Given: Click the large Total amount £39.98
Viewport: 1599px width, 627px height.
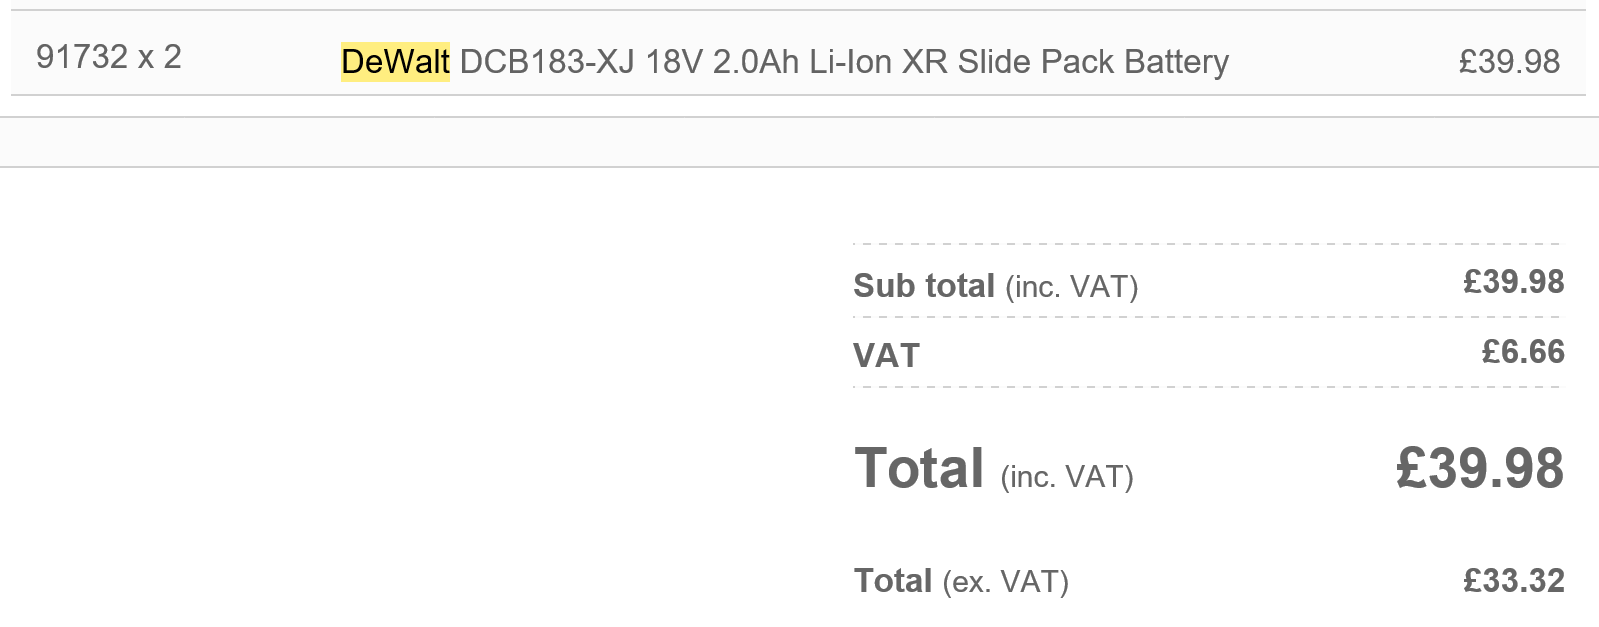Looking at the screenshot, I should (x=1480, y=469).
